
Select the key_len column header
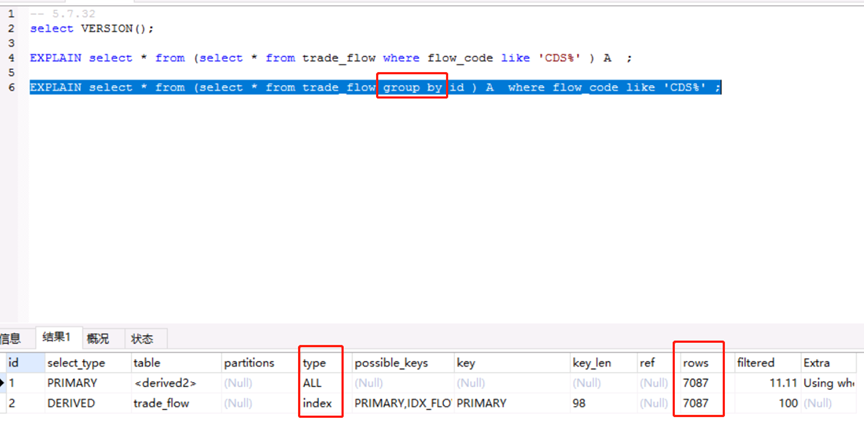[x=603, y=363]
